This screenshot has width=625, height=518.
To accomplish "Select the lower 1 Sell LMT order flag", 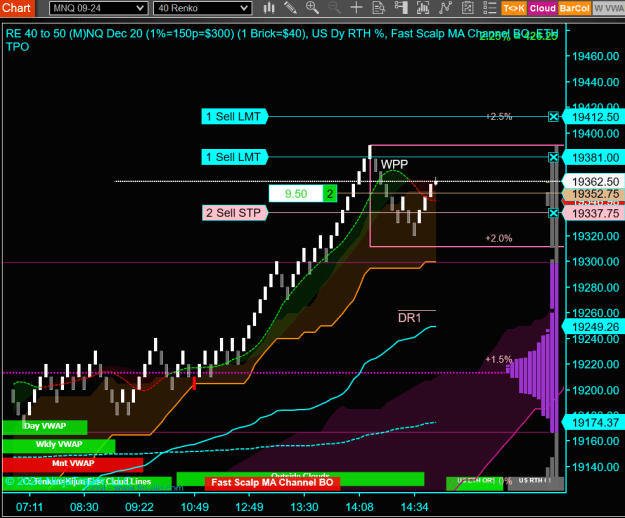I will click(234, 157).
